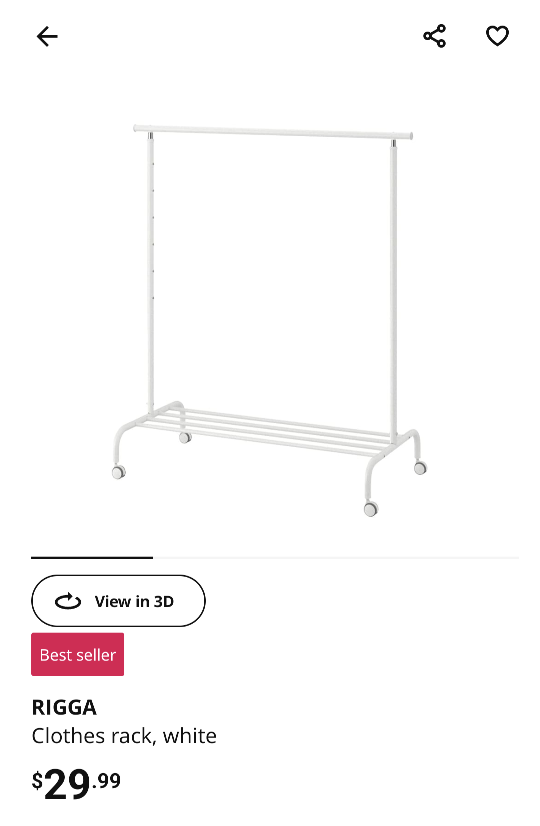Tap the share icon
540x826 pixels.
click(x=435, y=36)
